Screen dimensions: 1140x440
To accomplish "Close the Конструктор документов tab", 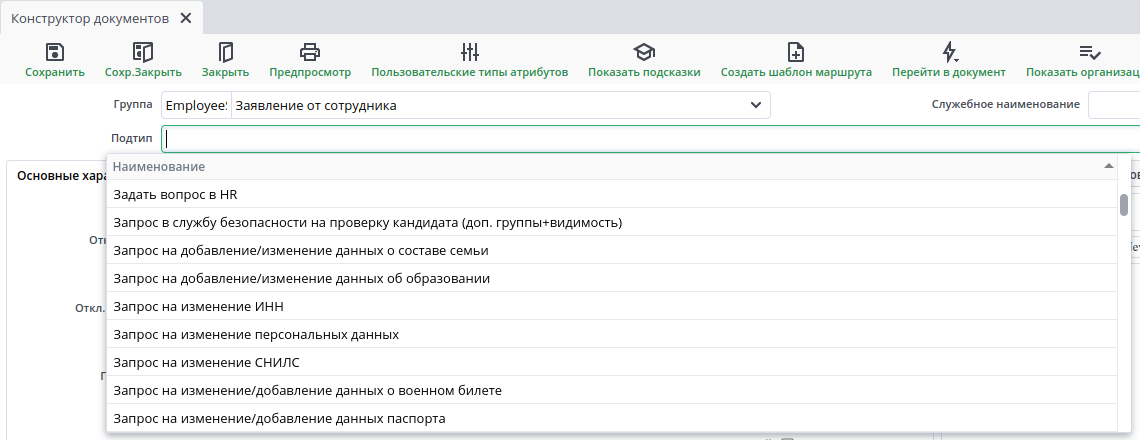I will click(186, 18).
